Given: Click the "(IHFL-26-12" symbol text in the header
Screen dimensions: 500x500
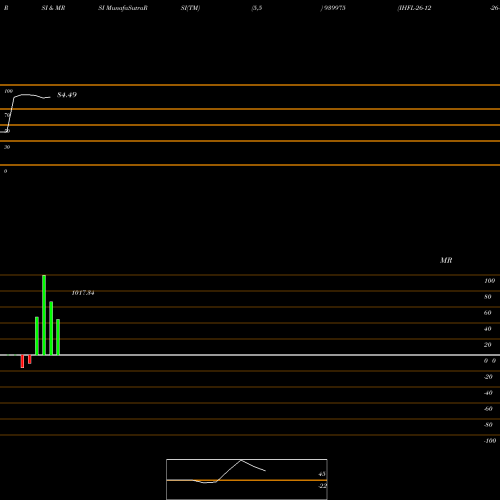Looking at the screenshot, I should (x=414, y=8).
